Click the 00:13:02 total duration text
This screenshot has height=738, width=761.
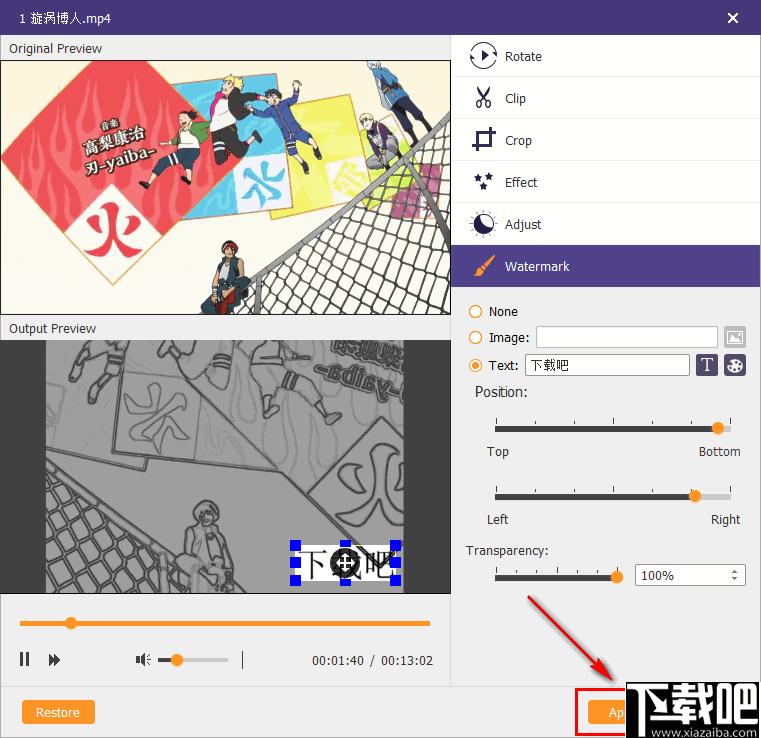407,660
